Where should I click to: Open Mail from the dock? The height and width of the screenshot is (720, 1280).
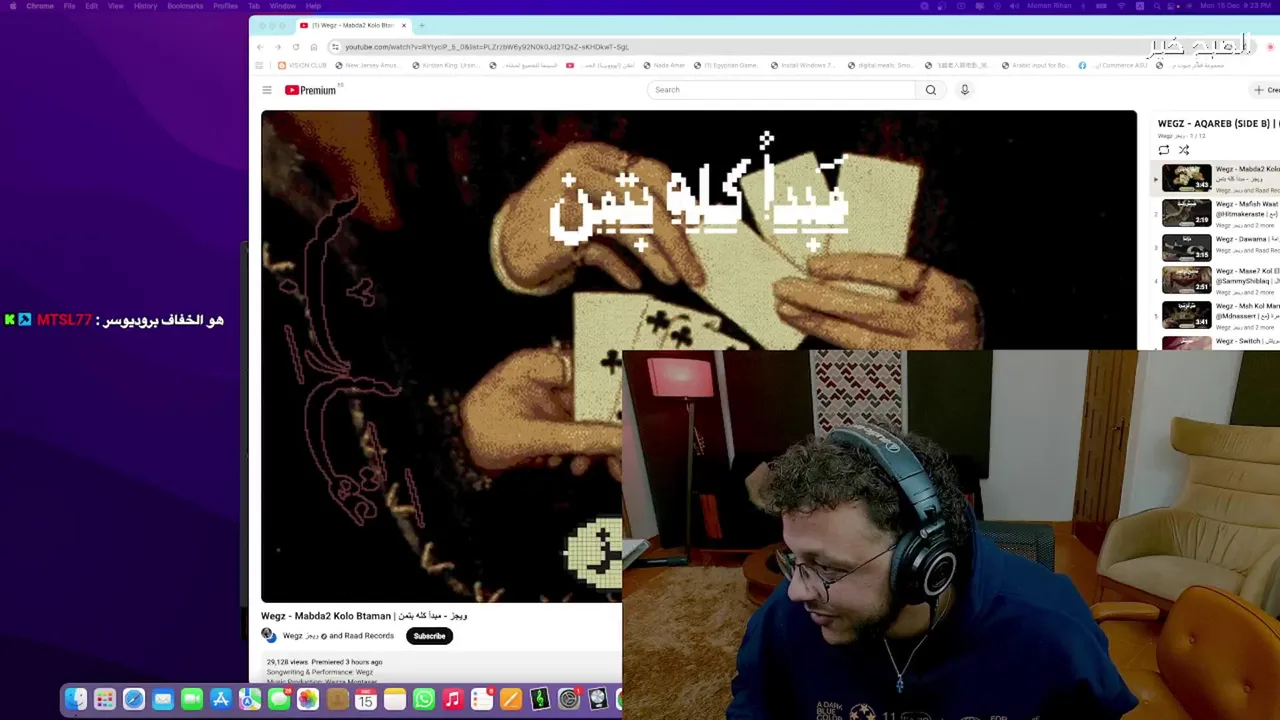coord(163,699)
